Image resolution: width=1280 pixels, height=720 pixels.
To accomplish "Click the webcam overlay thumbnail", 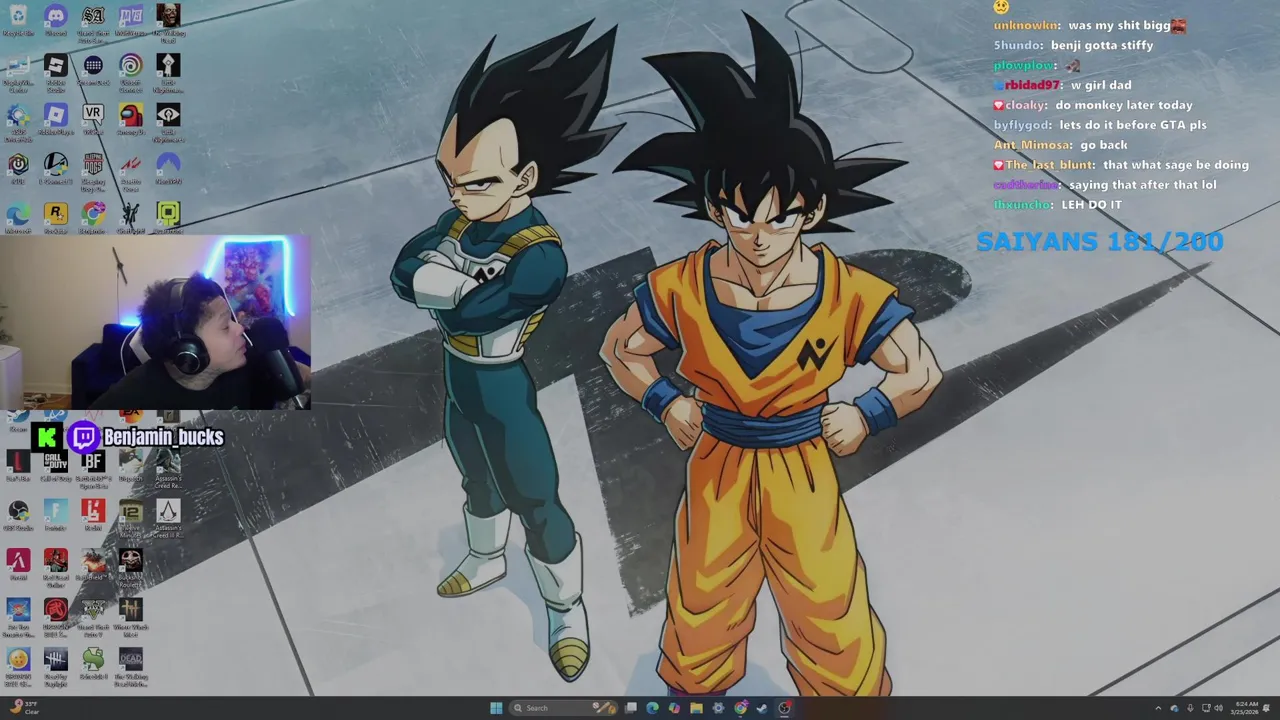I will pyautogui.click(x=156, y=322).
